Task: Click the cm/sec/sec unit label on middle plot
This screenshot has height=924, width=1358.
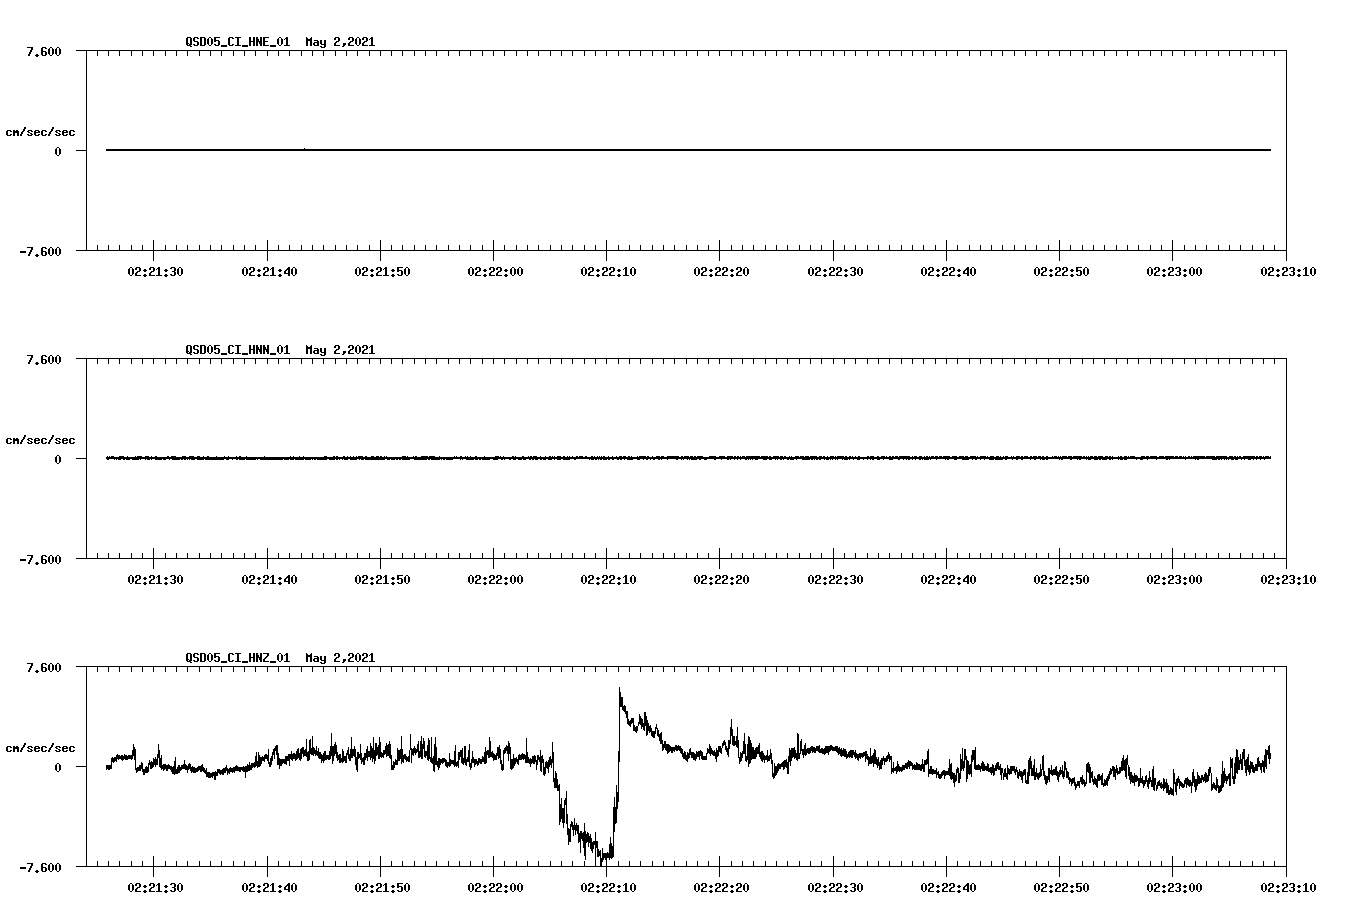Action: pos(42,439)
